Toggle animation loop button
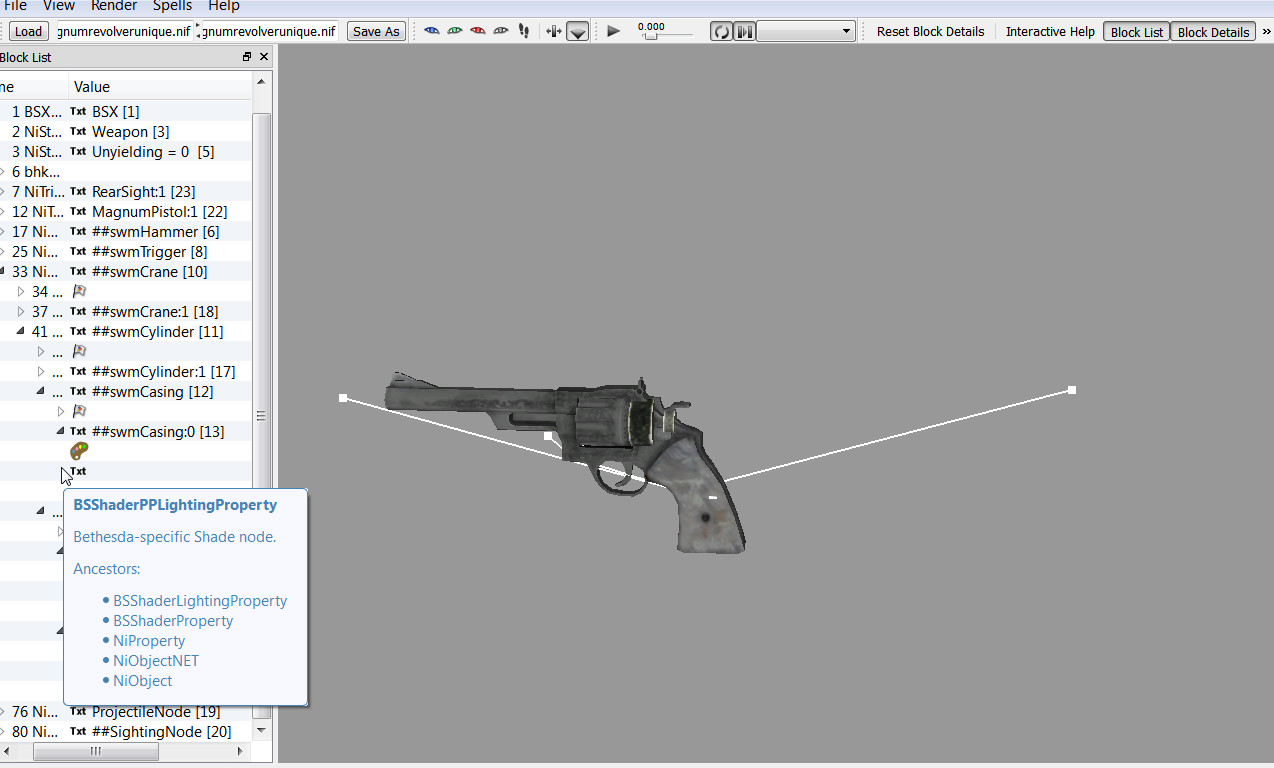The height and width of the screenshot is (768, 1274). pos(721,32)
